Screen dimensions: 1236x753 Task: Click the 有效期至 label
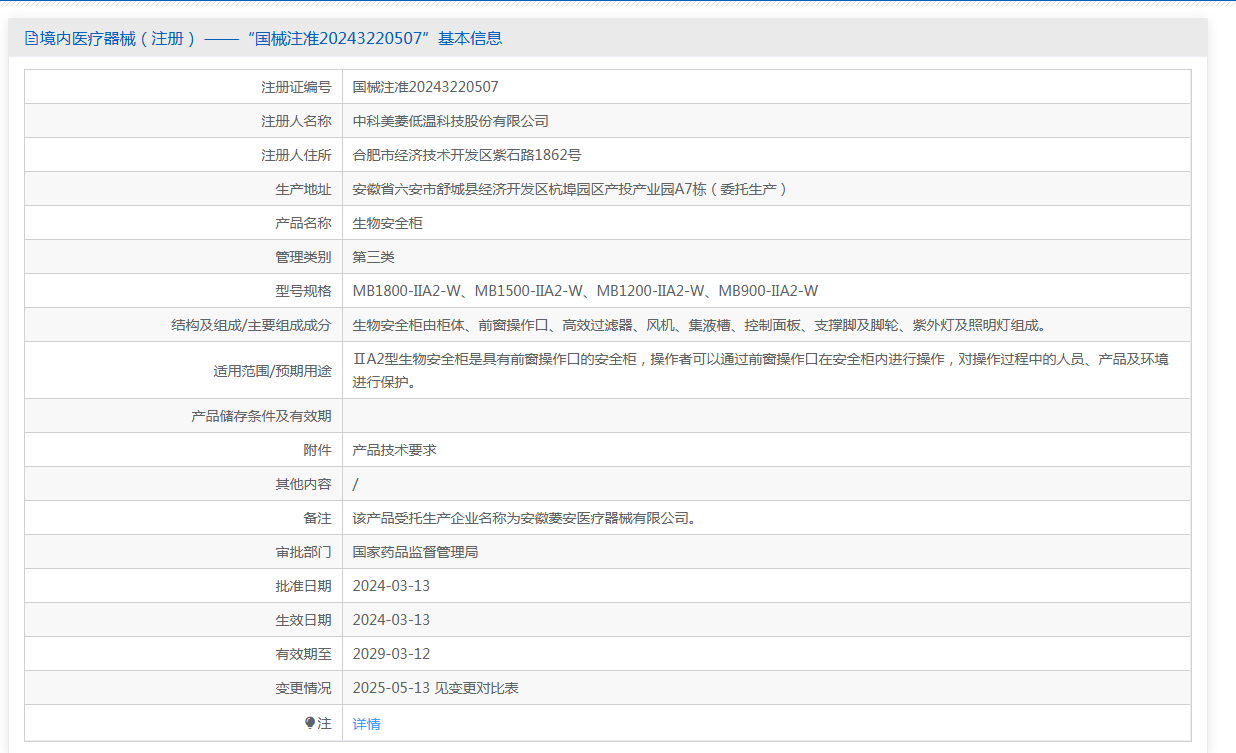point(303,654)
